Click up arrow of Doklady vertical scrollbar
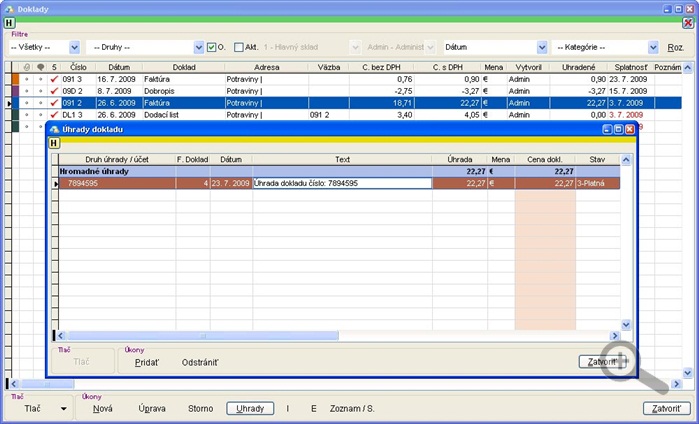This screenshot has height=424, width=699. pos(687,68)
